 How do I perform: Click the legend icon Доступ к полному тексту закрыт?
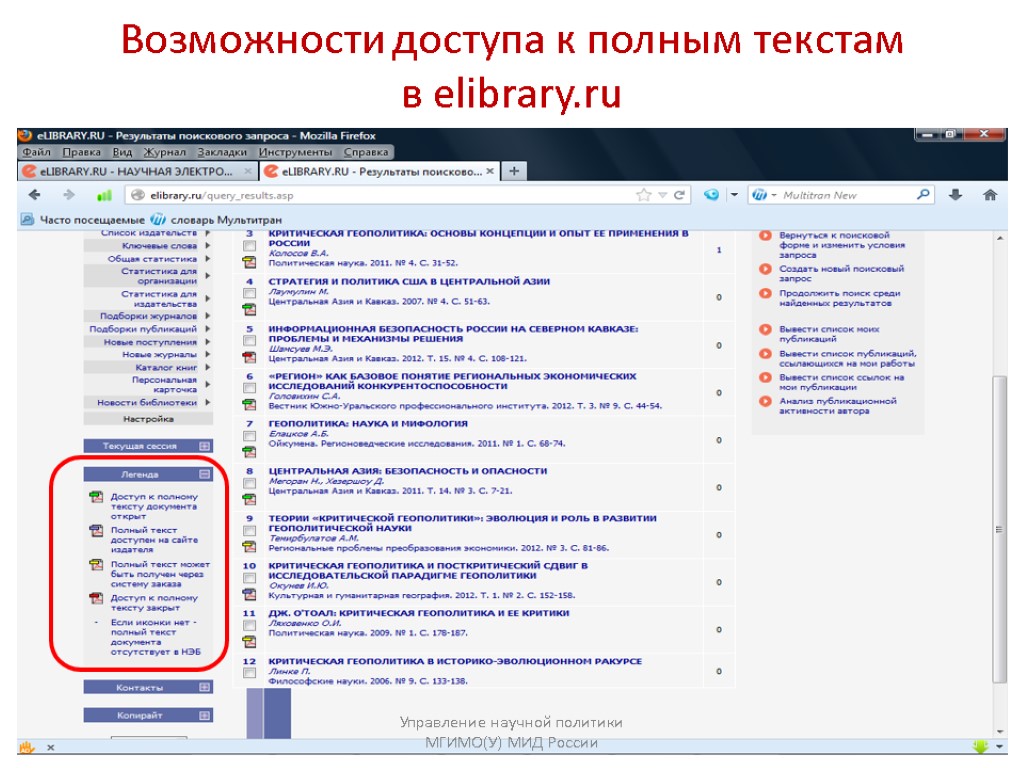click(x=96, y=598)
